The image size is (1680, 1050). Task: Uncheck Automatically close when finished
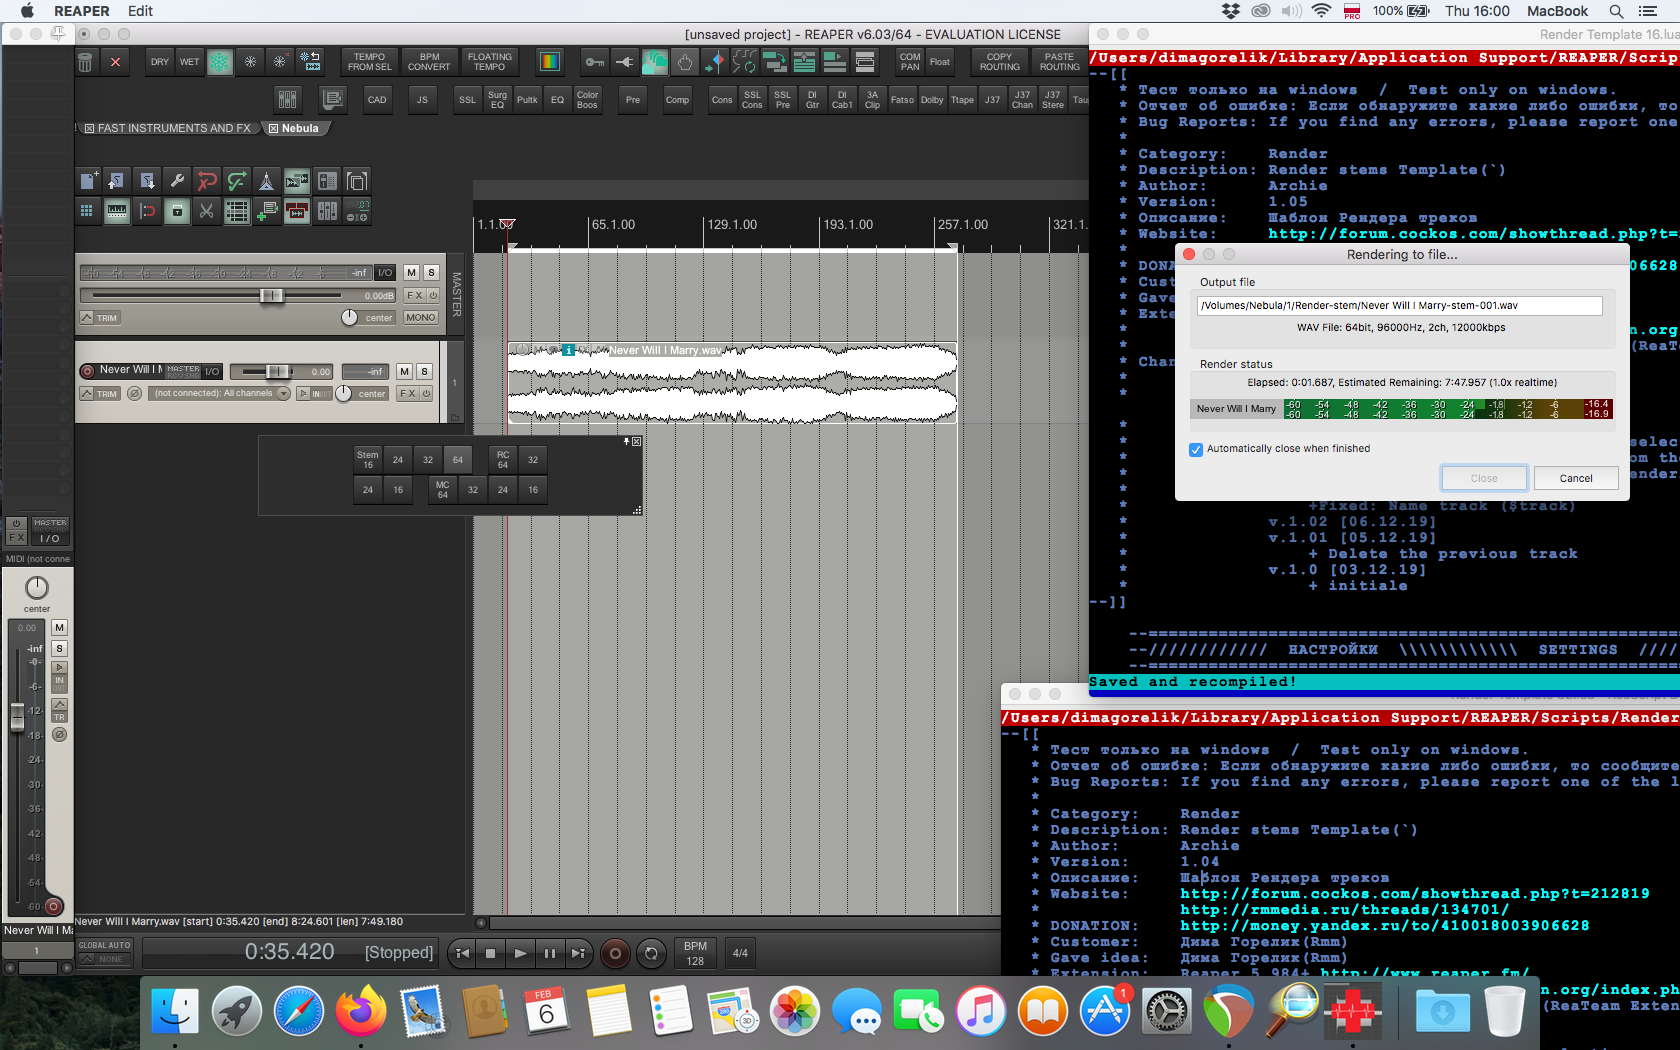click(x=1196, y=449)
